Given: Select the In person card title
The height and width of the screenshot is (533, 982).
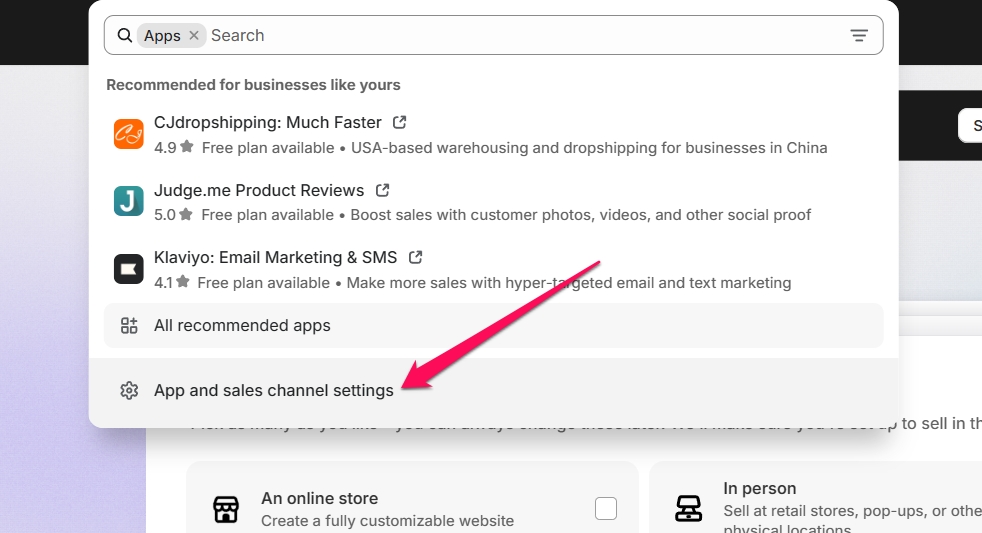Looking at the screenshot, I should click(x=760, y=488).
